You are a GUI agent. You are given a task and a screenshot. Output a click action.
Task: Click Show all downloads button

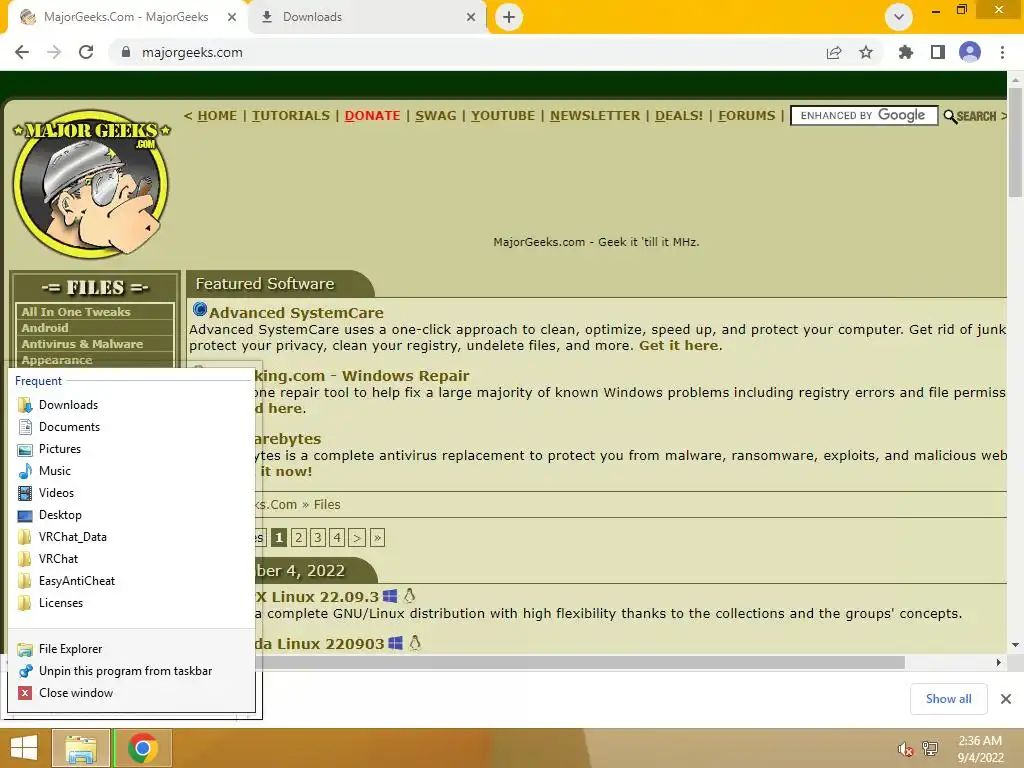(948, 699)
